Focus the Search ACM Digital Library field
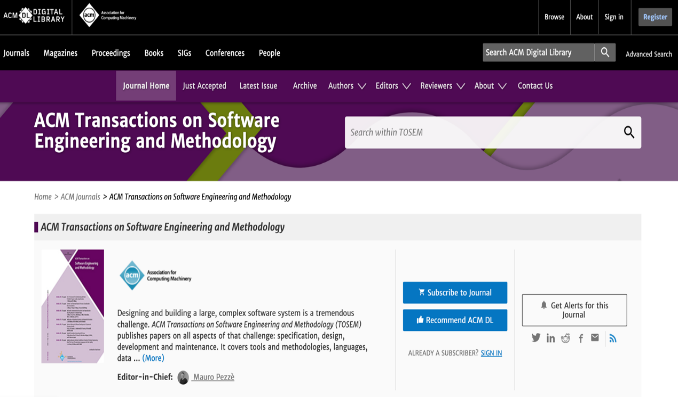 [538, 52]
